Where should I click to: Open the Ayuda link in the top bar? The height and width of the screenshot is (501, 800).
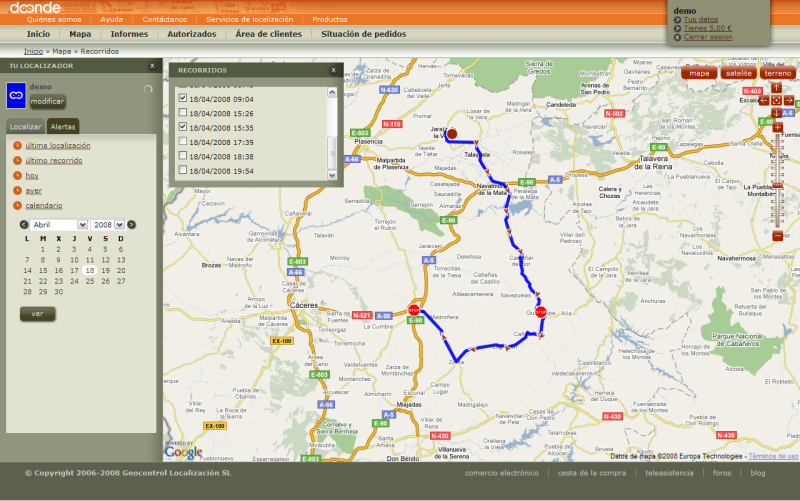pyautogui.click(x=112, y=19)
